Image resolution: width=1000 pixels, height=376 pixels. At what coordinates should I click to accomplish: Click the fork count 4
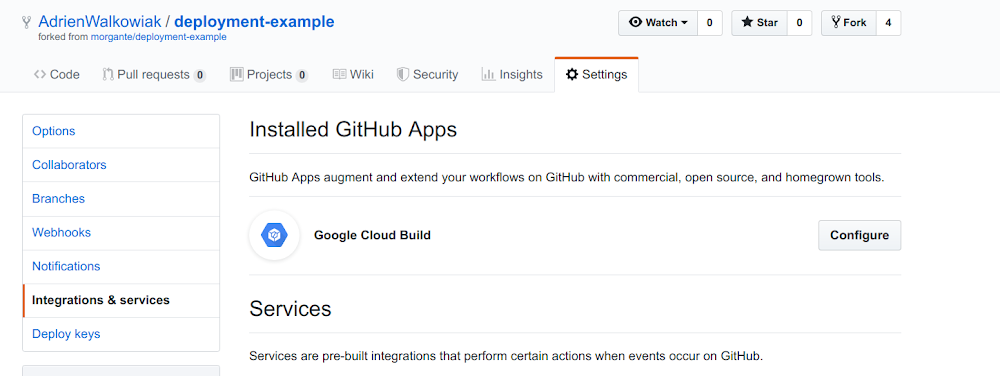click(888, 23)
